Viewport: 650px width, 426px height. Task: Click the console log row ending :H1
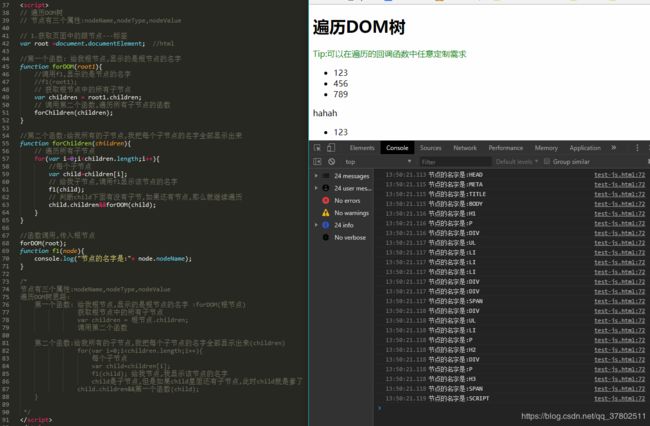coord(512,213)
